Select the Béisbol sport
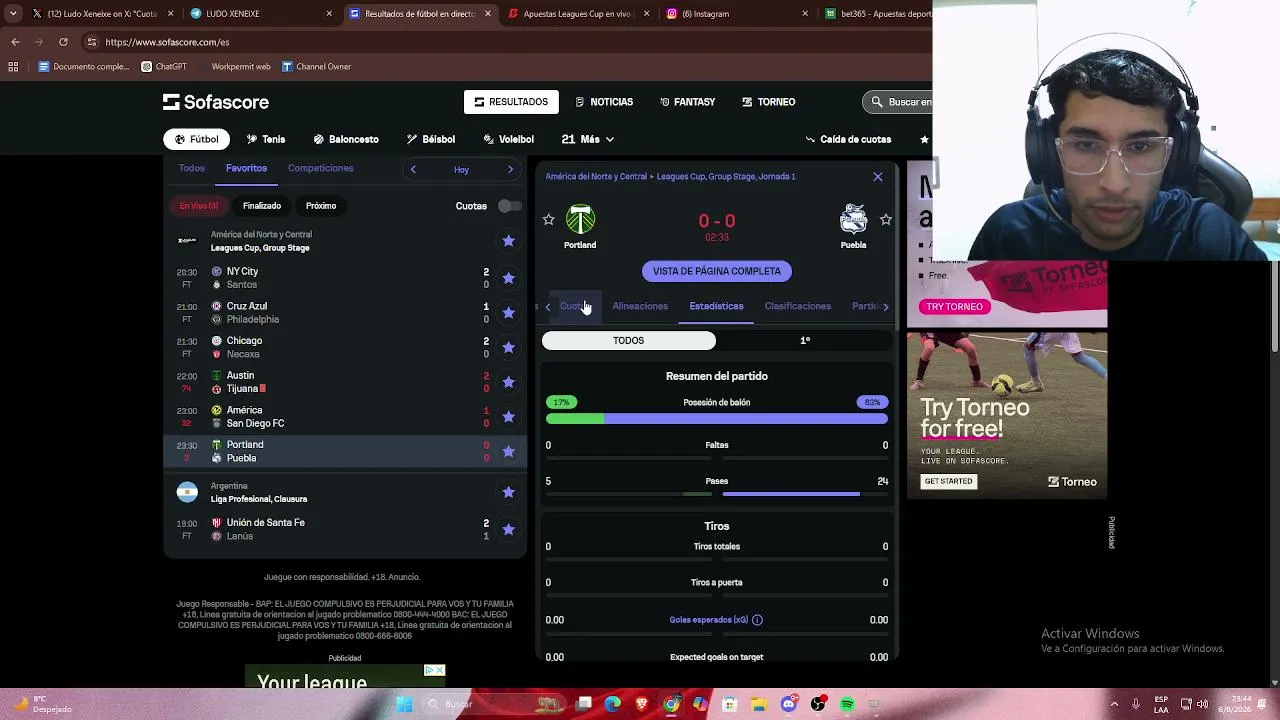The width and height of the screenshot is (1280, 720). pos(431,139)
